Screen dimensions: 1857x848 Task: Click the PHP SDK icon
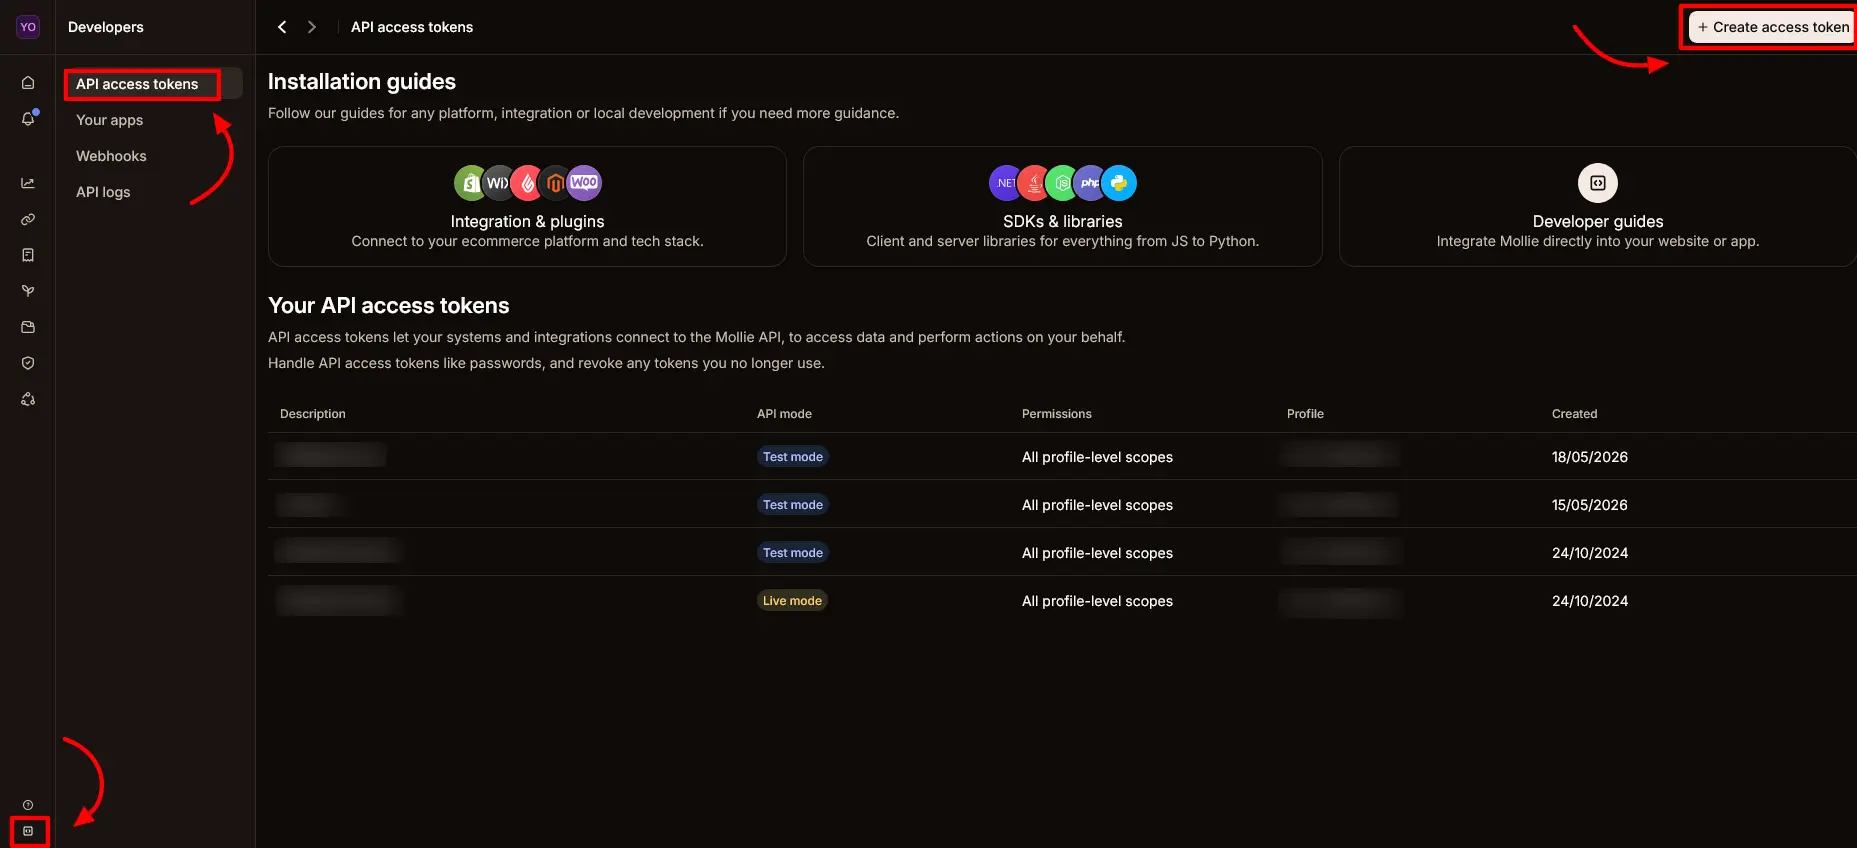point(1090,183)
